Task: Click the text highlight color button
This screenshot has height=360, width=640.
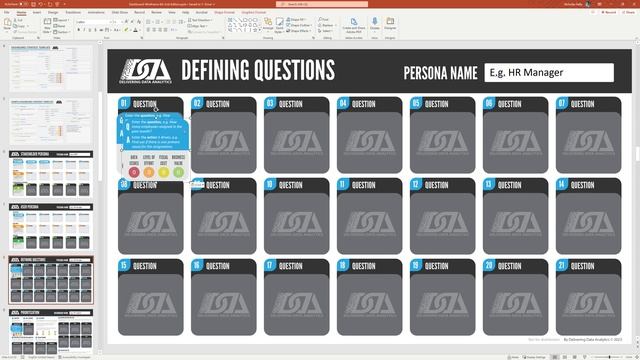Action: pyautogui.click(x=127, y=30)
